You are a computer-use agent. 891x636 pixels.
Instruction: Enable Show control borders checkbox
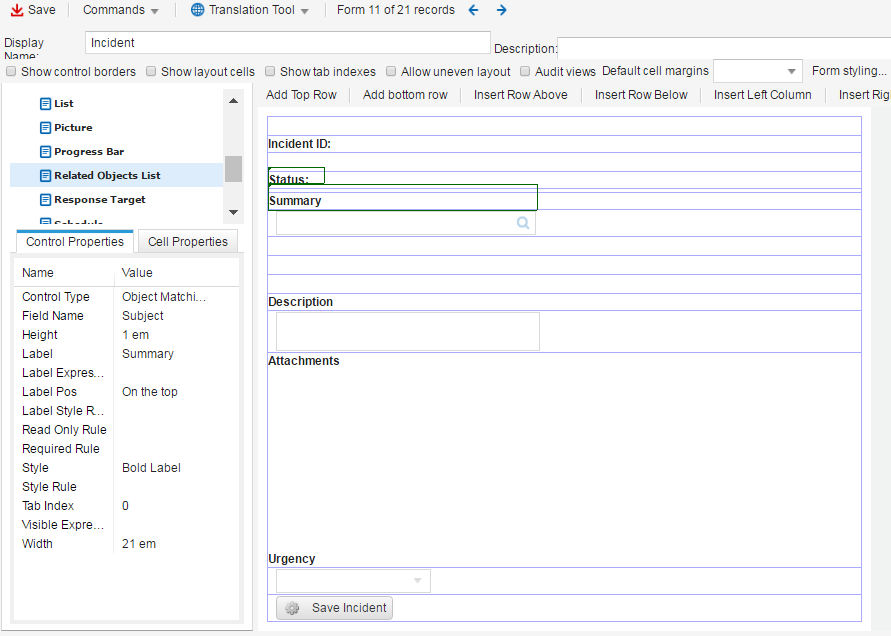tap(11, 72)
